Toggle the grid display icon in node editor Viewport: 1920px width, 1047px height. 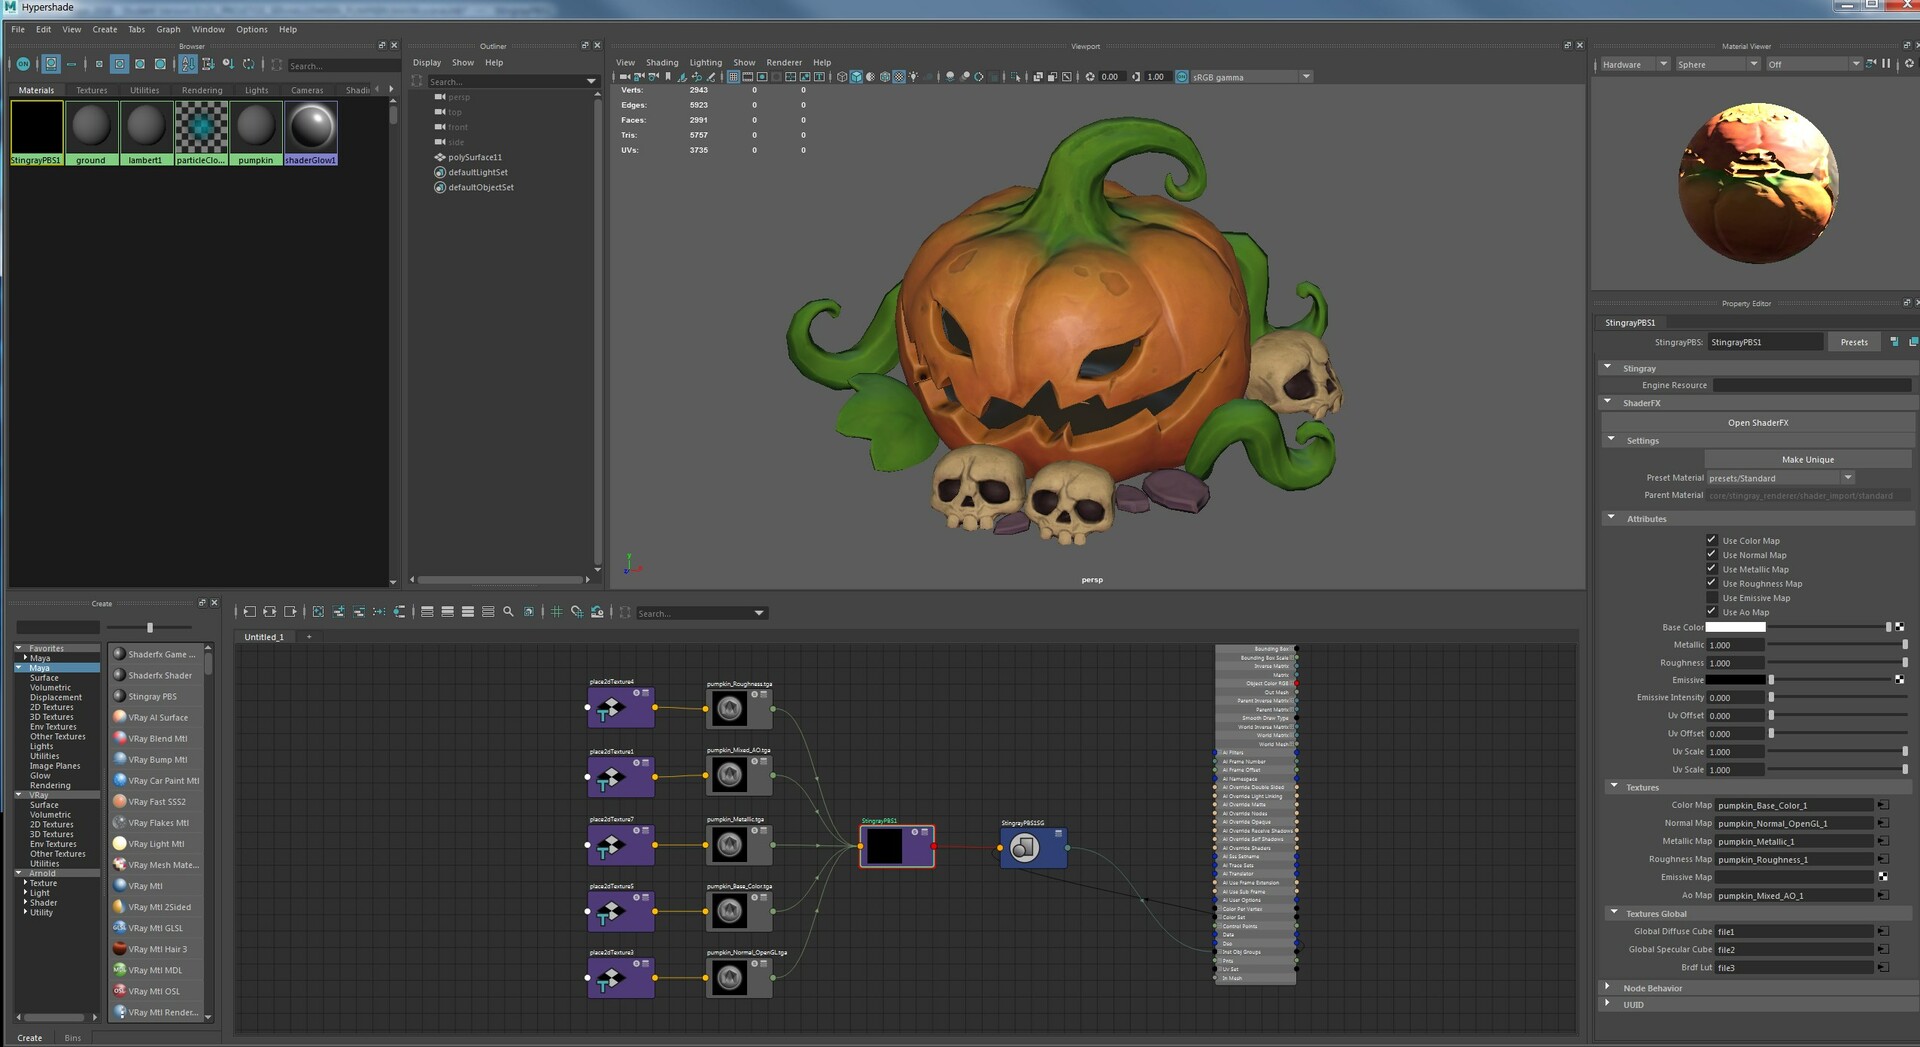point(557,612)
